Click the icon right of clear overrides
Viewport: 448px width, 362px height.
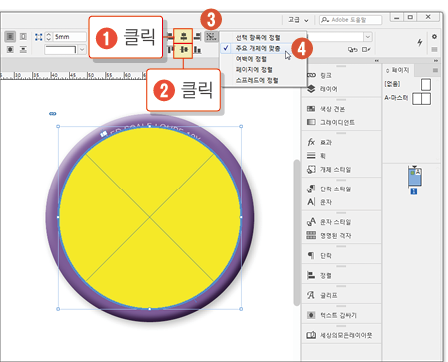366,50
